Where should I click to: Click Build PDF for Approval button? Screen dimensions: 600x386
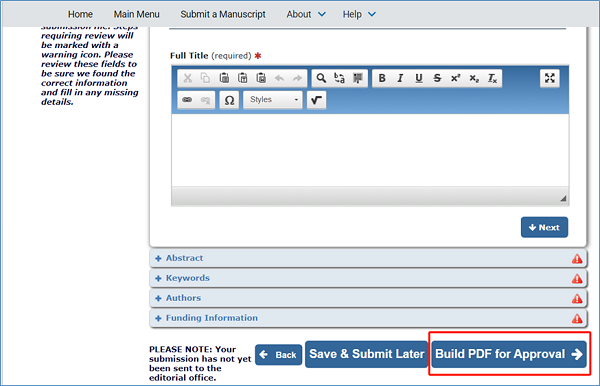coord(509,354)
